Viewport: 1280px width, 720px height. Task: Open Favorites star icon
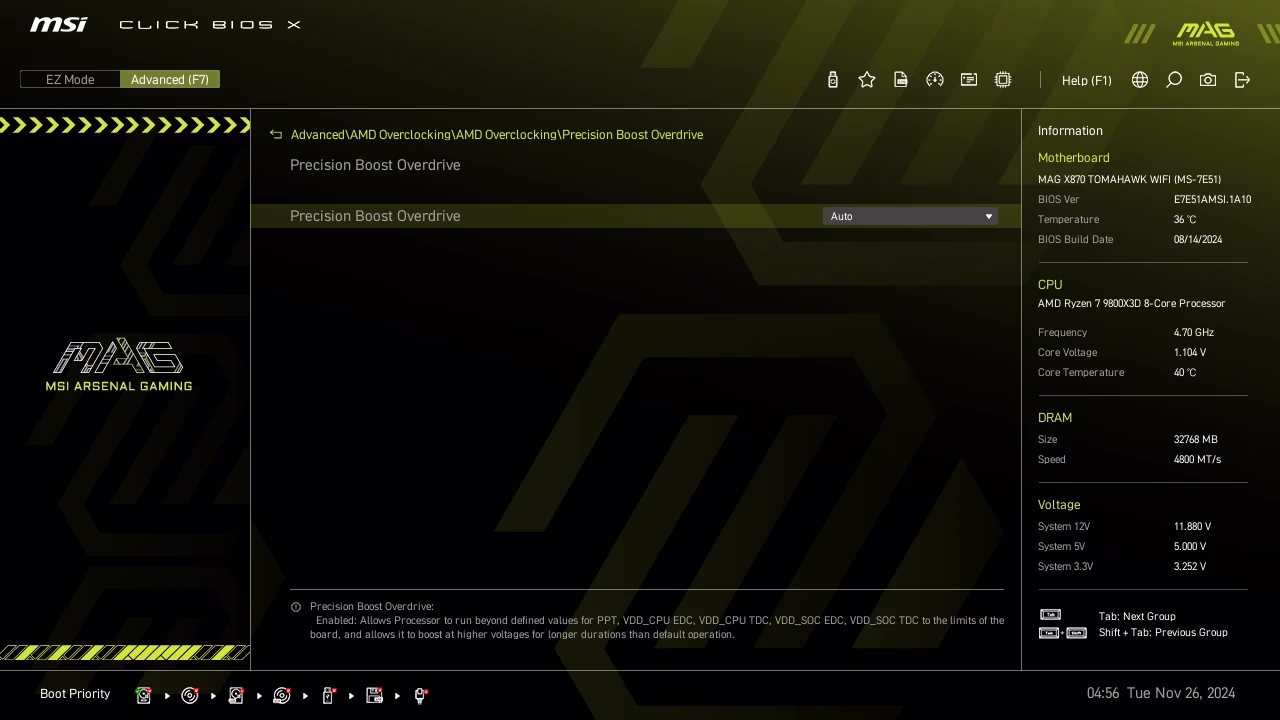(867, 80)
